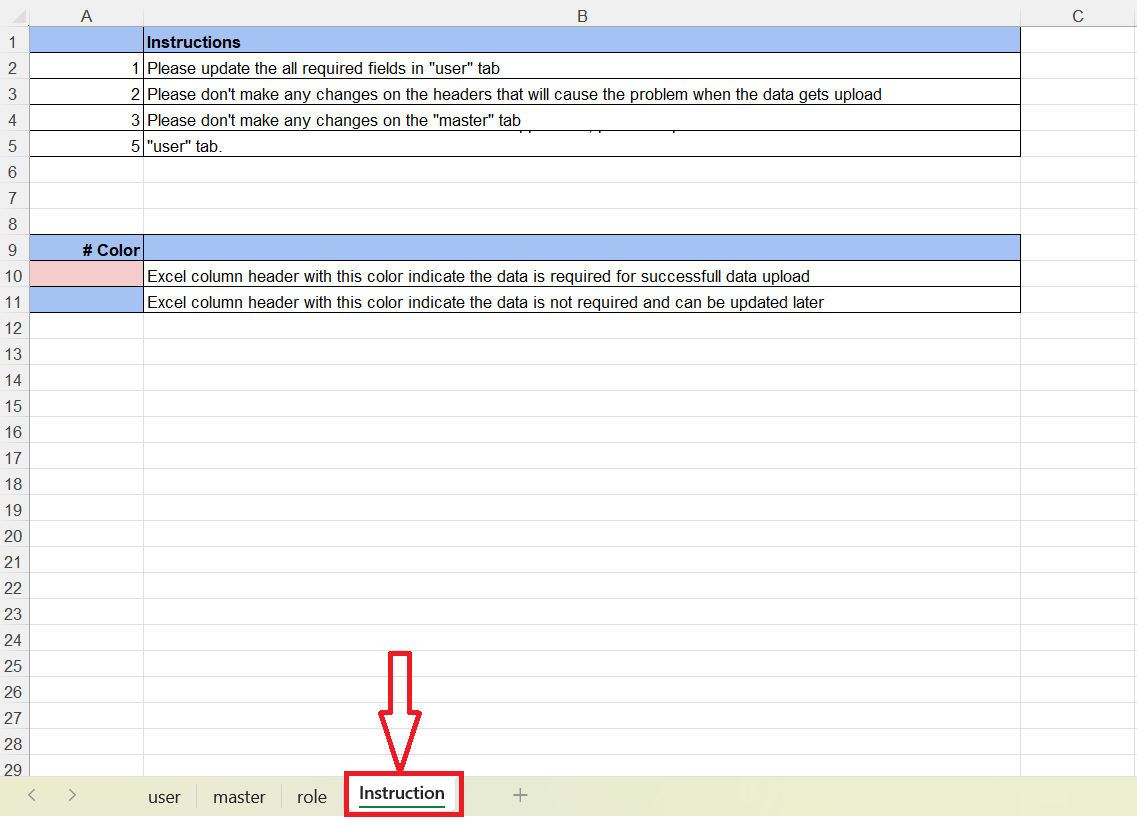Select column A header
This screenshot has width=1137, height=825.
(86, 16)
